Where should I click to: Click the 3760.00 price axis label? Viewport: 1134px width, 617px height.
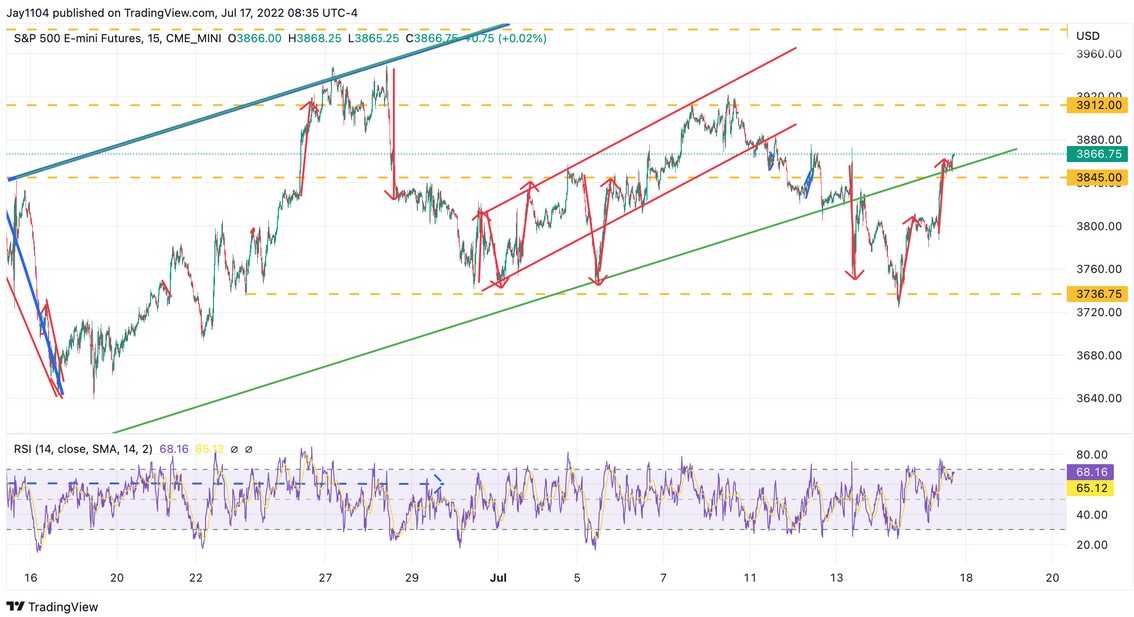click(x=1099, y=269)
